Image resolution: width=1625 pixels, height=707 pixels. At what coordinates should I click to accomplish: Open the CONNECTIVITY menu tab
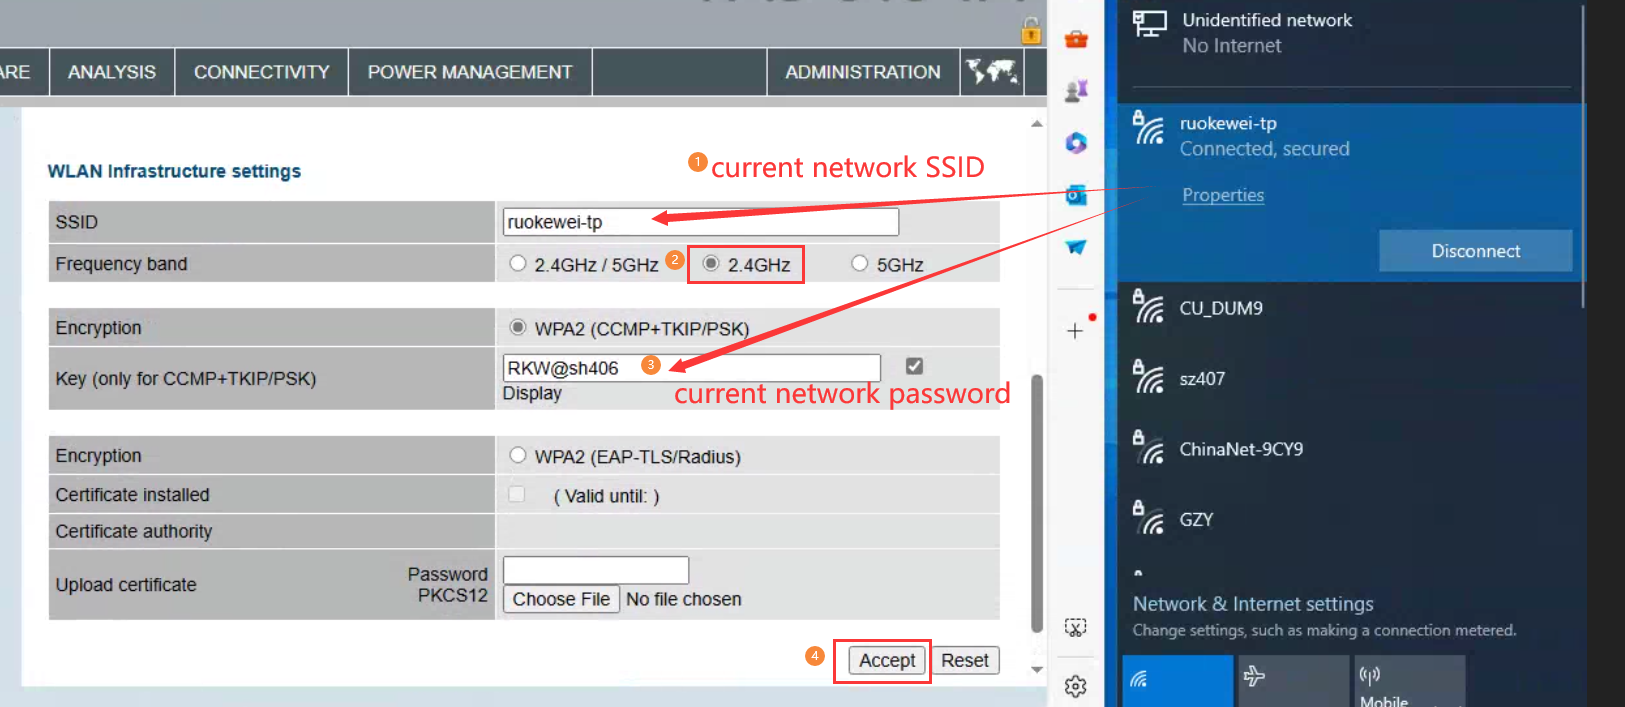click(x=262, y=72)
